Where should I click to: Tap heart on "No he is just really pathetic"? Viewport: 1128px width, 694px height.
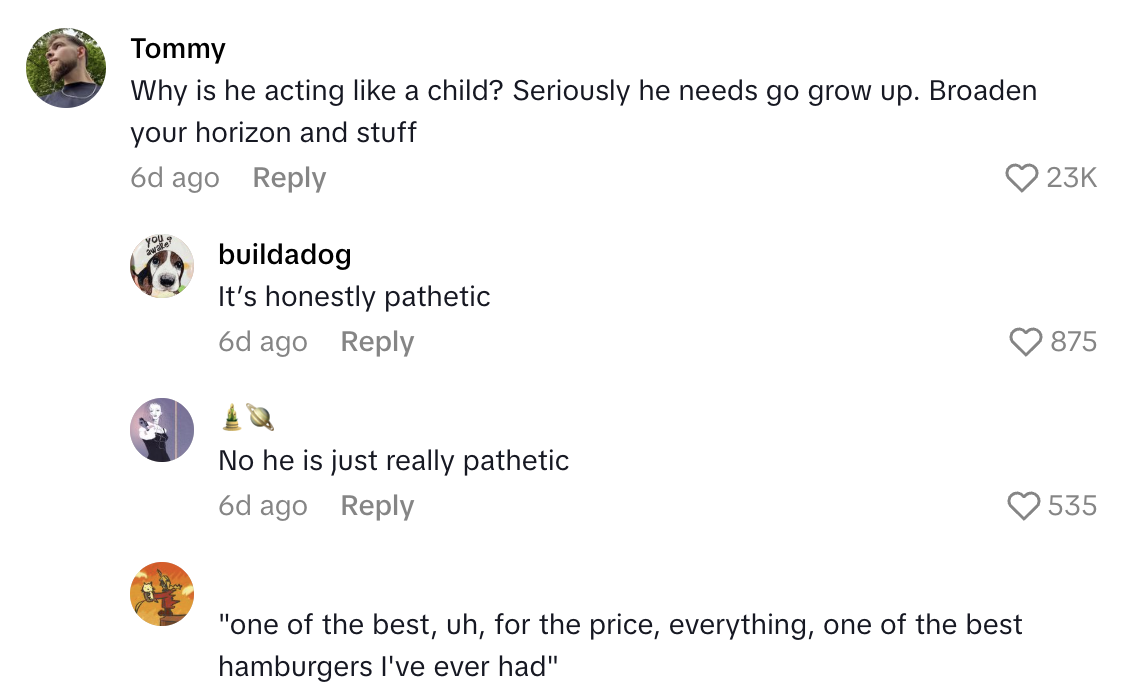coord(1024,506)
